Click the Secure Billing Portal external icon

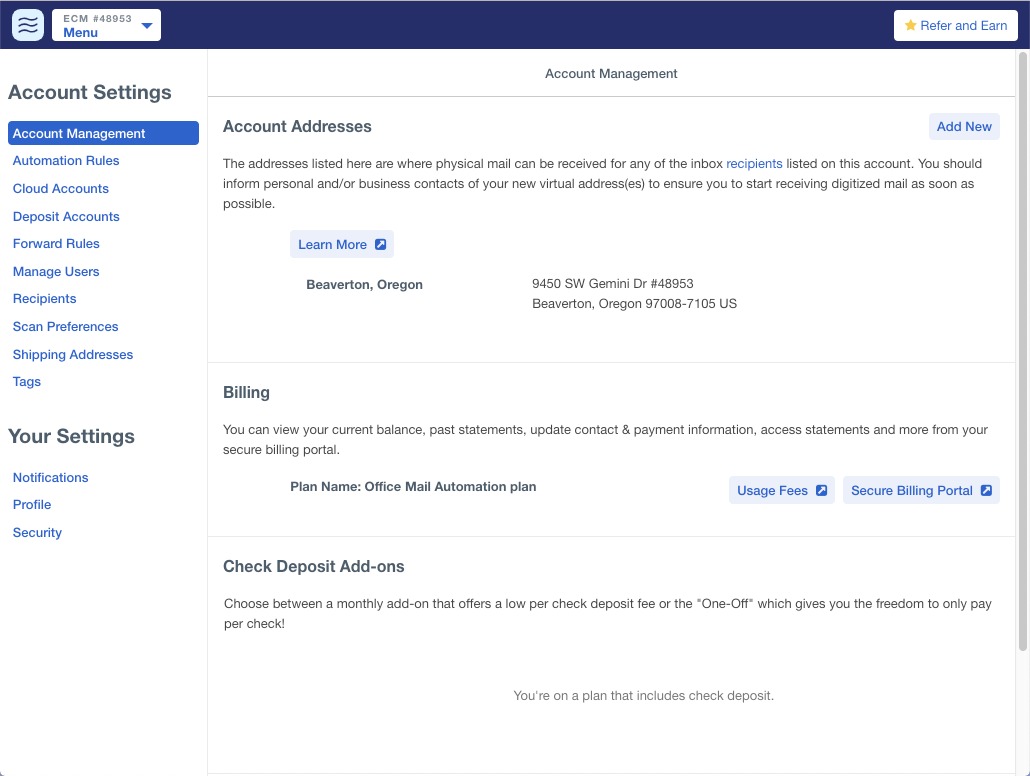pos(986,490)
